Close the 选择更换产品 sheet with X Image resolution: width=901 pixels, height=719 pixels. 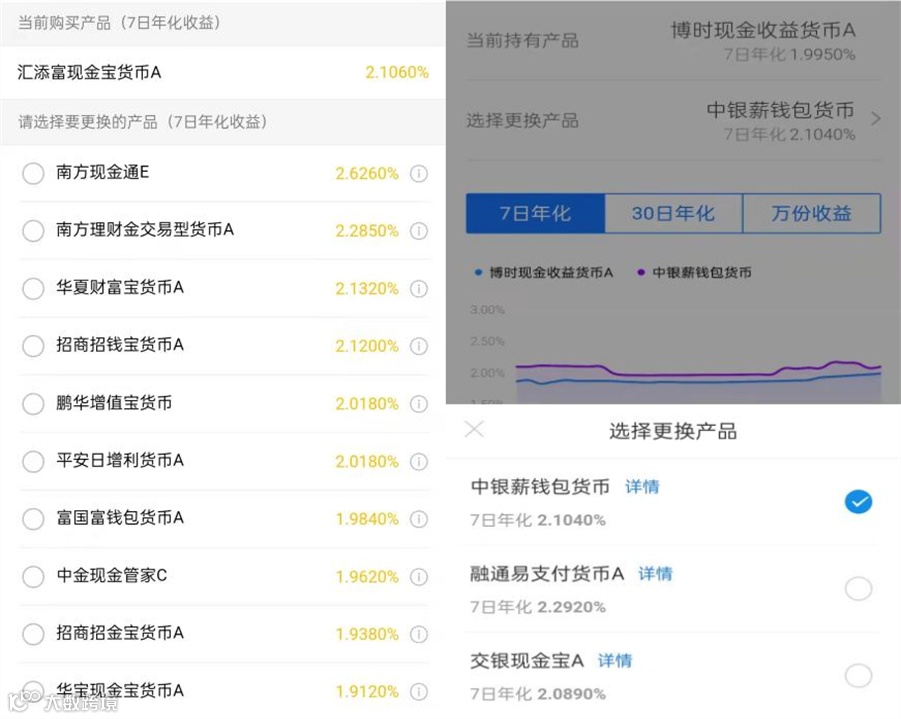pyautogui.click(x=475, y=429)
